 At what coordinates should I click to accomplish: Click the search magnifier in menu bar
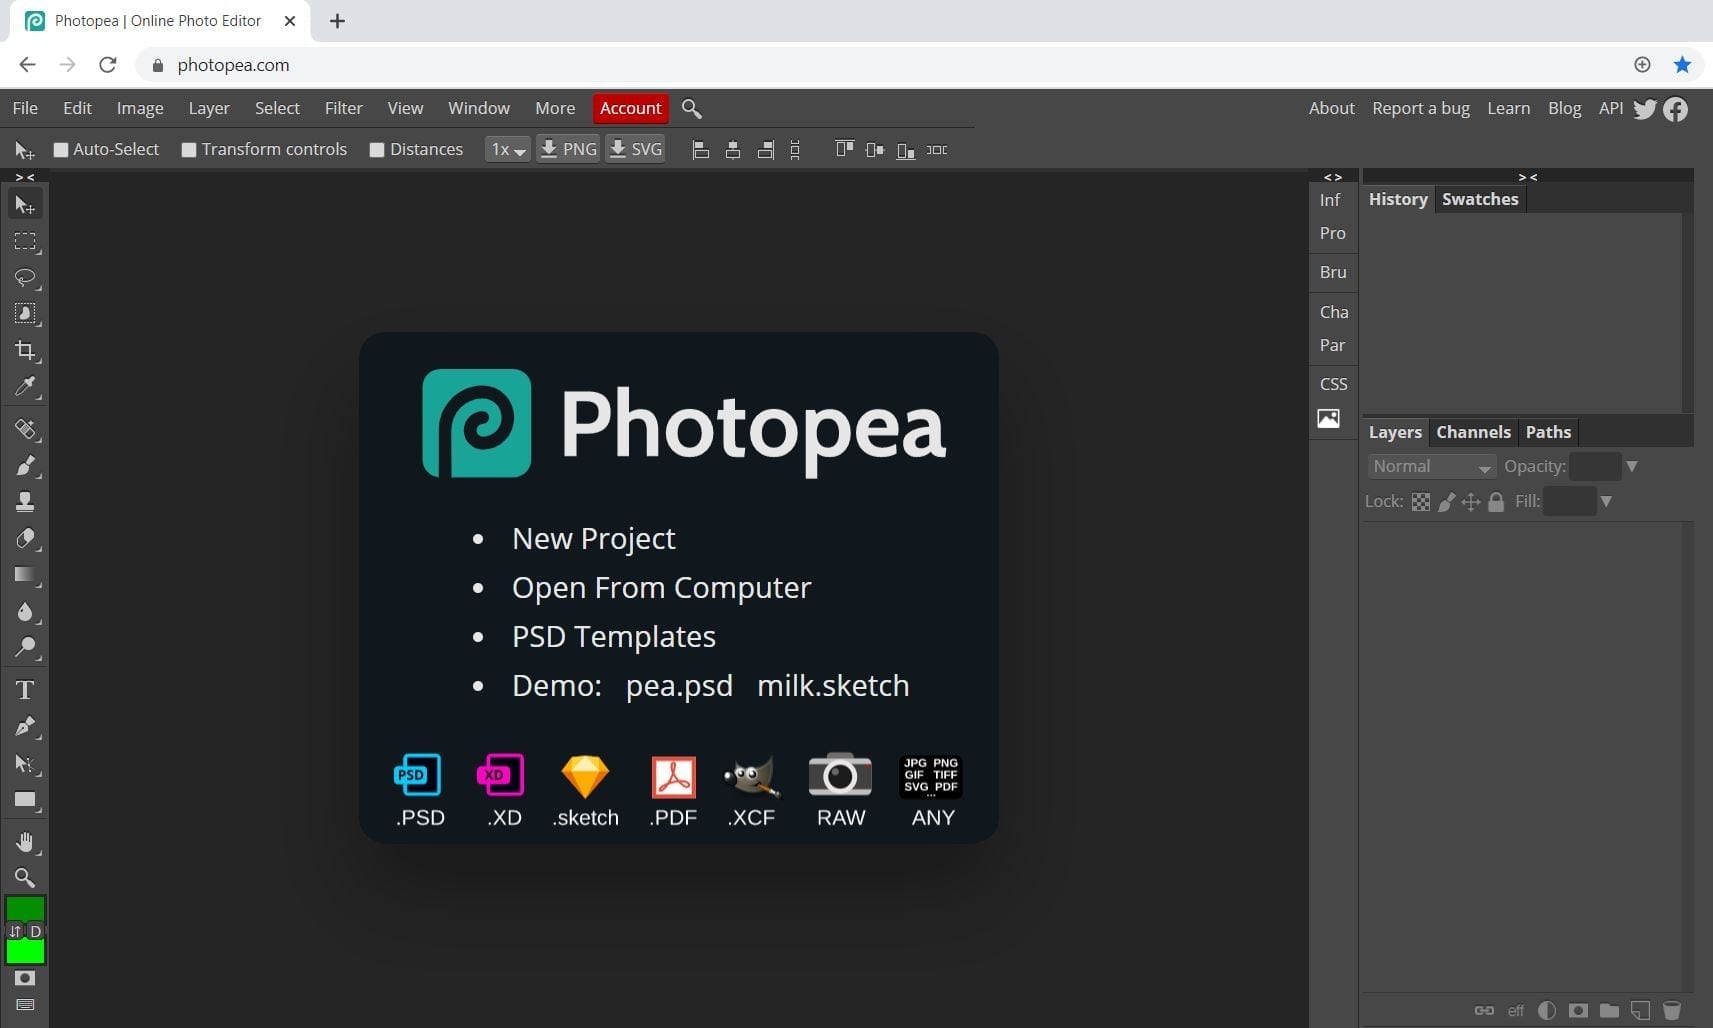[691, 108]
